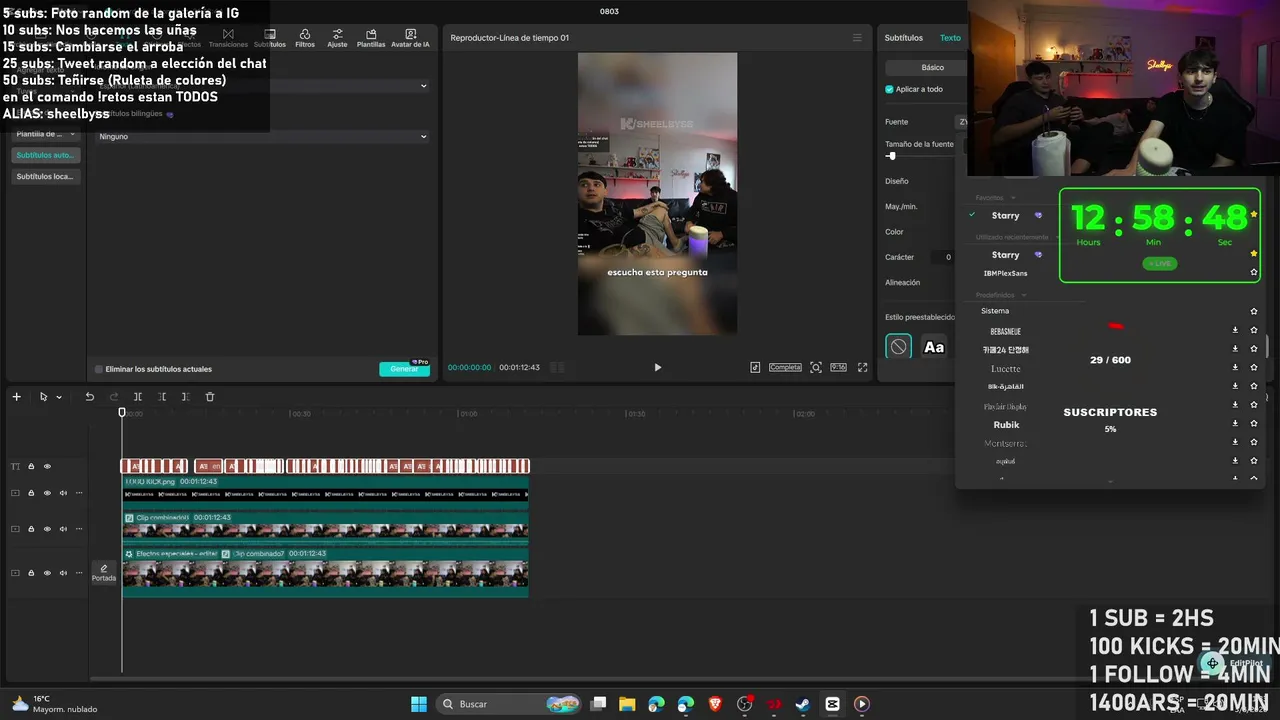Toggle Eliminar los subtítulos actuales option
This screenshot has height=720, width=1280.
coord(99,369)
